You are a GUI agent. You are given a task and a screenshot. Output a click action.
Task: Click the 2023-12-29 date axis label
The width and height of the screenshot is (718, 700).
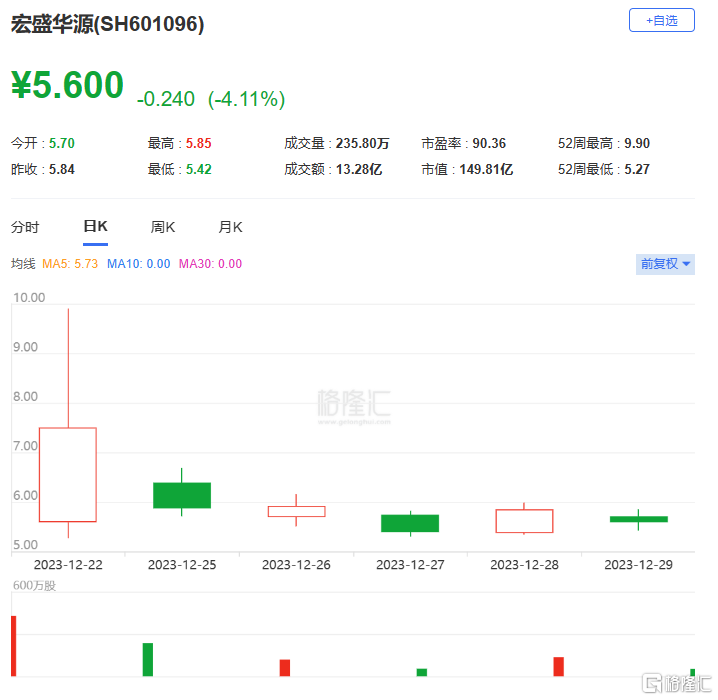[x=638, y=565]
